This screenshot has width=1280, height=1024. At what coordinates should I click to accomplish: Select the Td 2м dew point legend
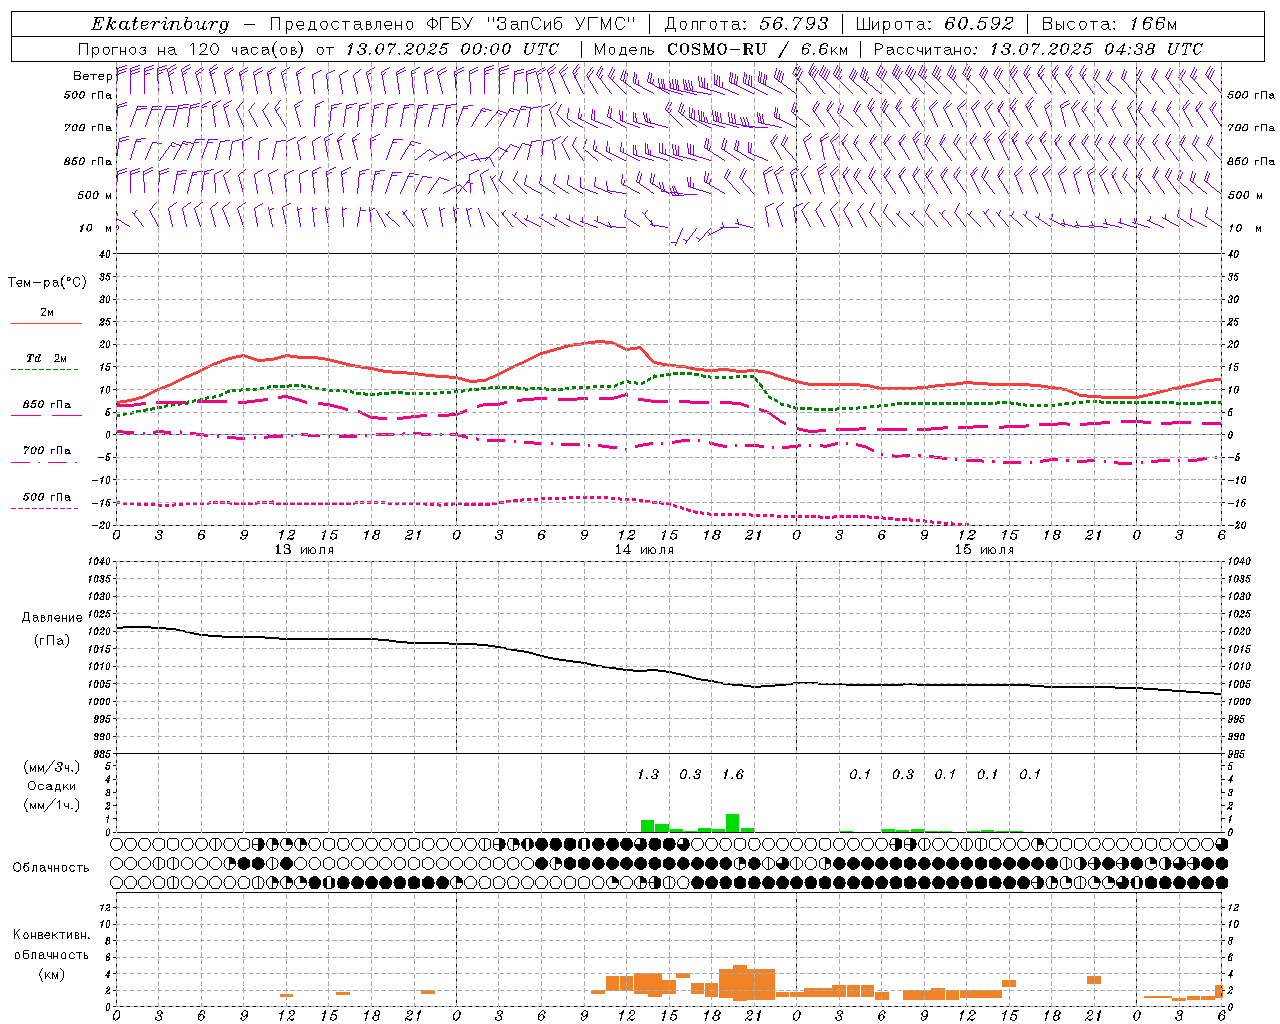46,359
